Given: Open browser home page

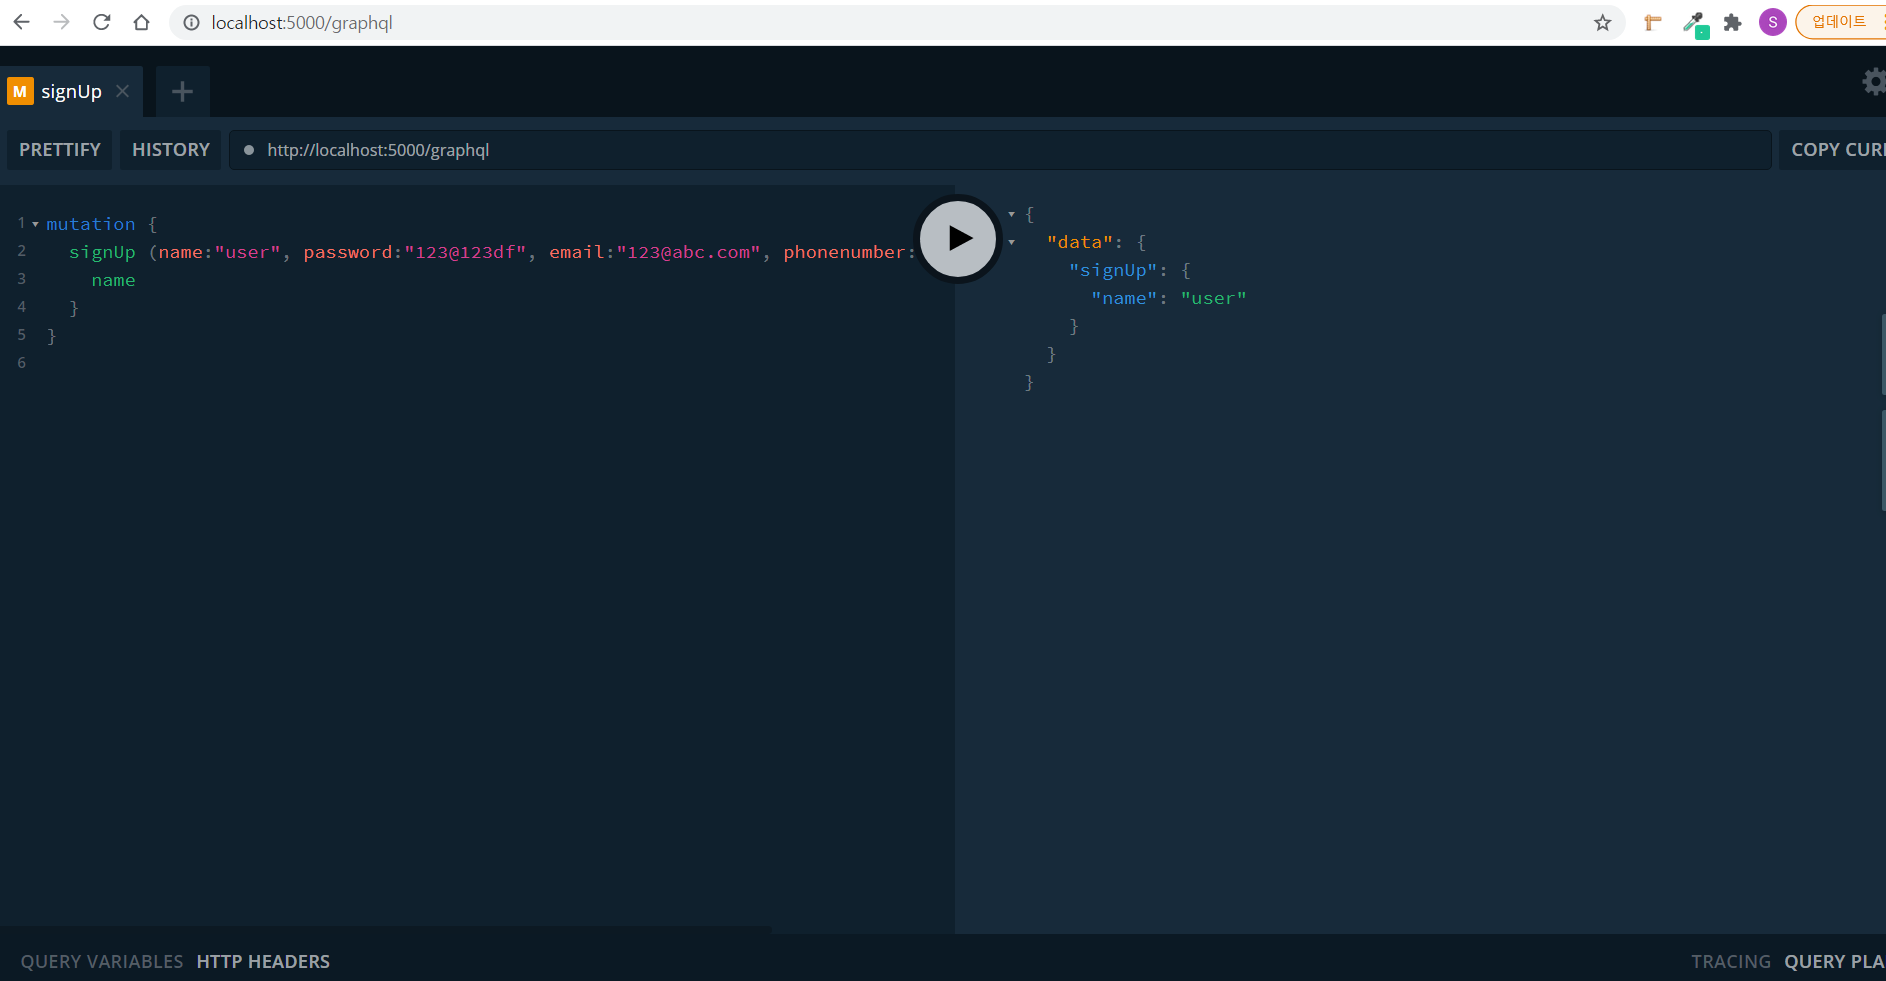Looking at the screenshot, I should tap(141, 22).
